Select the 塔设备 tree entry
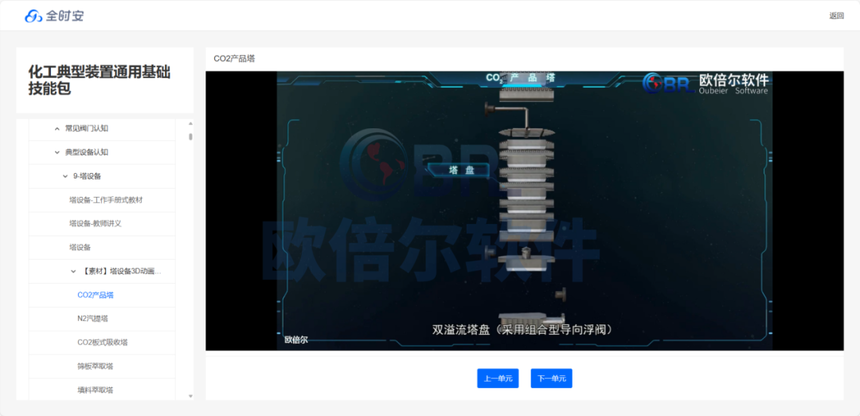860x416 pixels. (80, 247)
